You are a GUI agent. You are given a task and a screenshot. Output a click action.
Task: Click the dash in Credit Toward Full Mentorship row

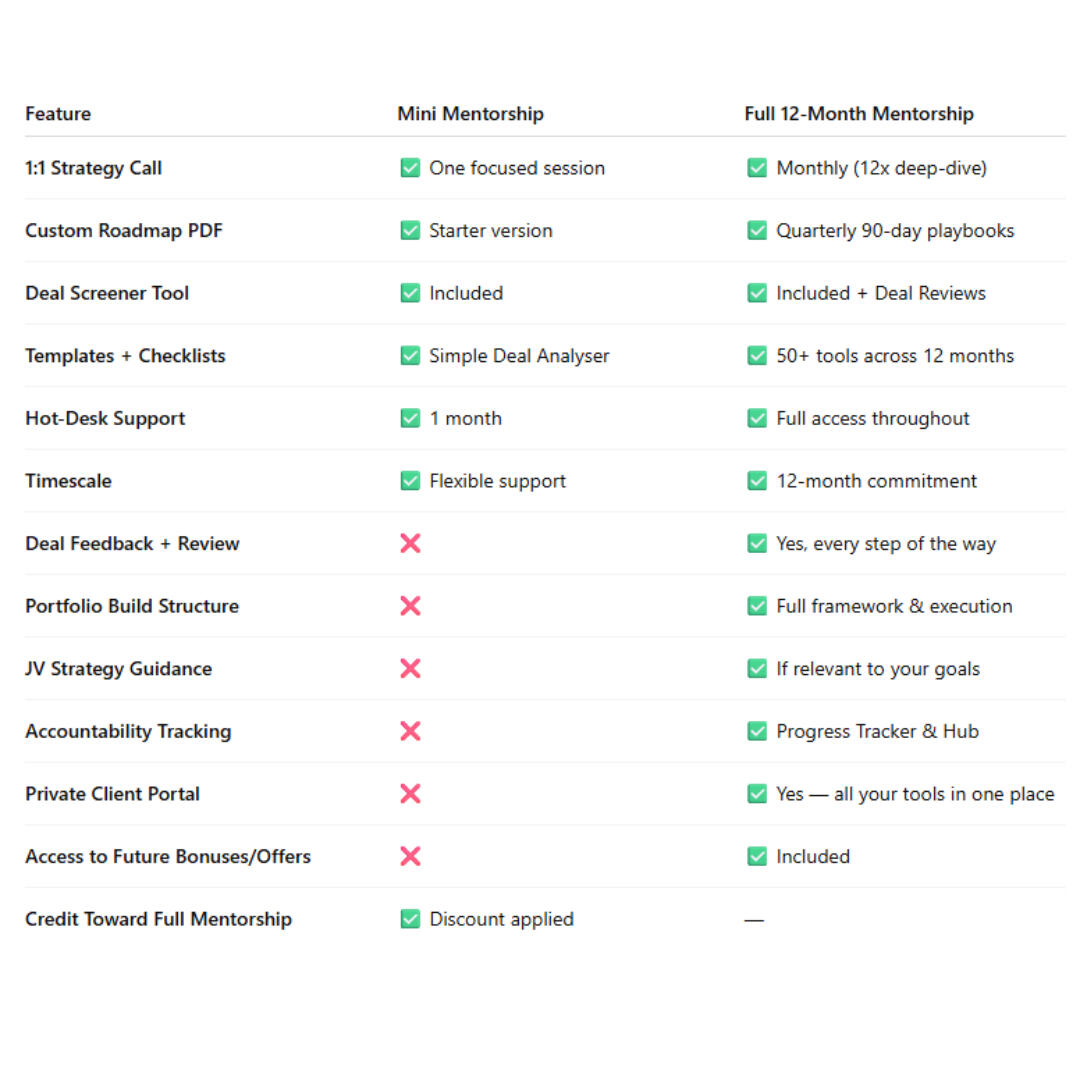[754, 919]
